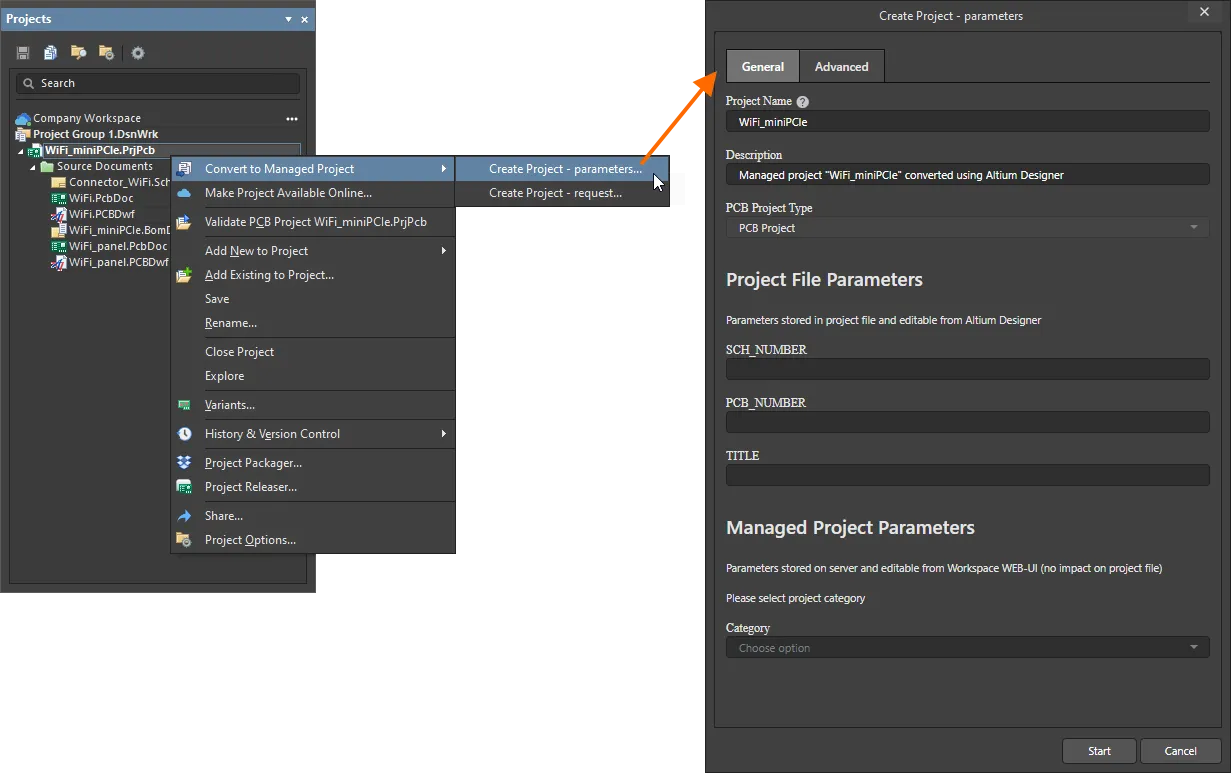Click the Project Name input field
Viewport: 1231px width, 773px height.
coord(968,122)
